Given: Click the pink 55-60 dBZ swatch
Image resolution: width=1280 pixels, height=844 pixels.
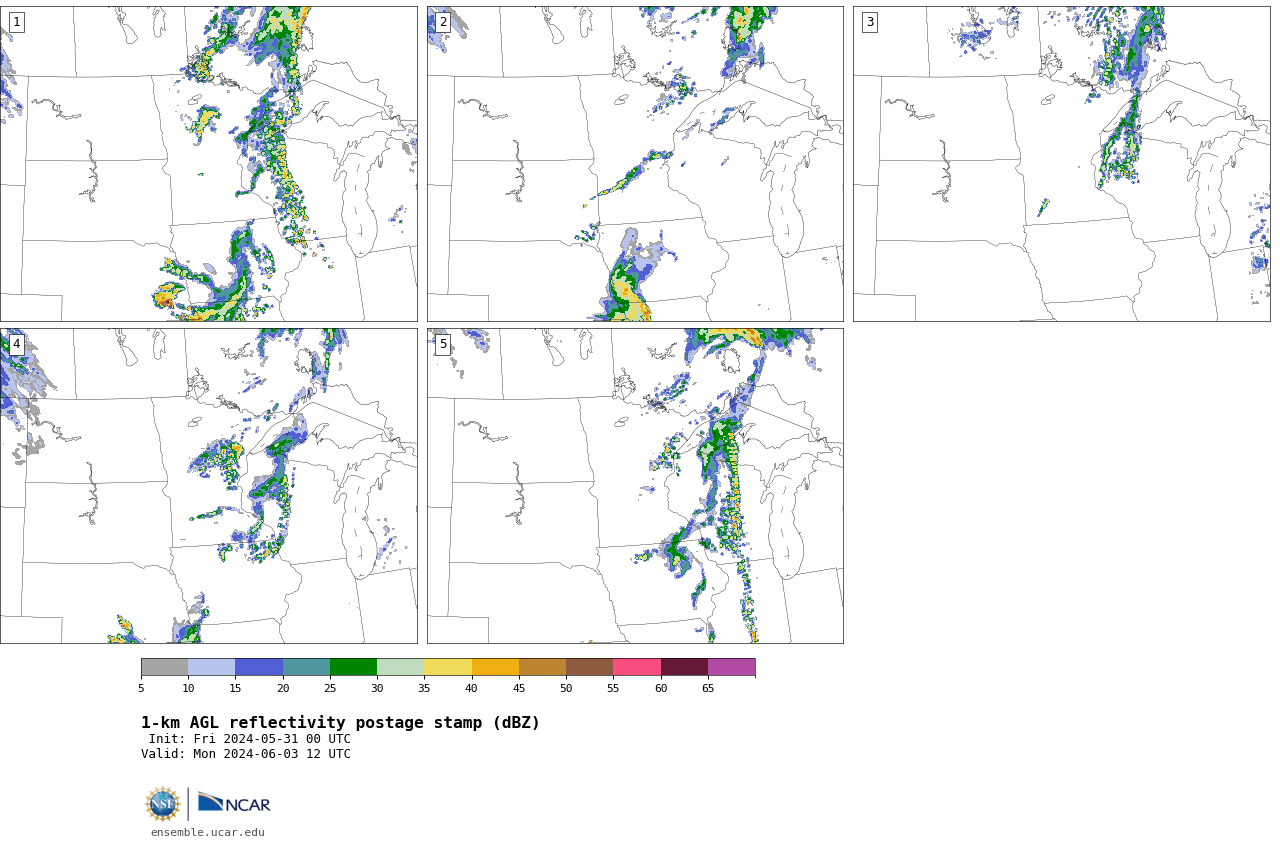Looking at the screenshot, I should click(637, 667).
